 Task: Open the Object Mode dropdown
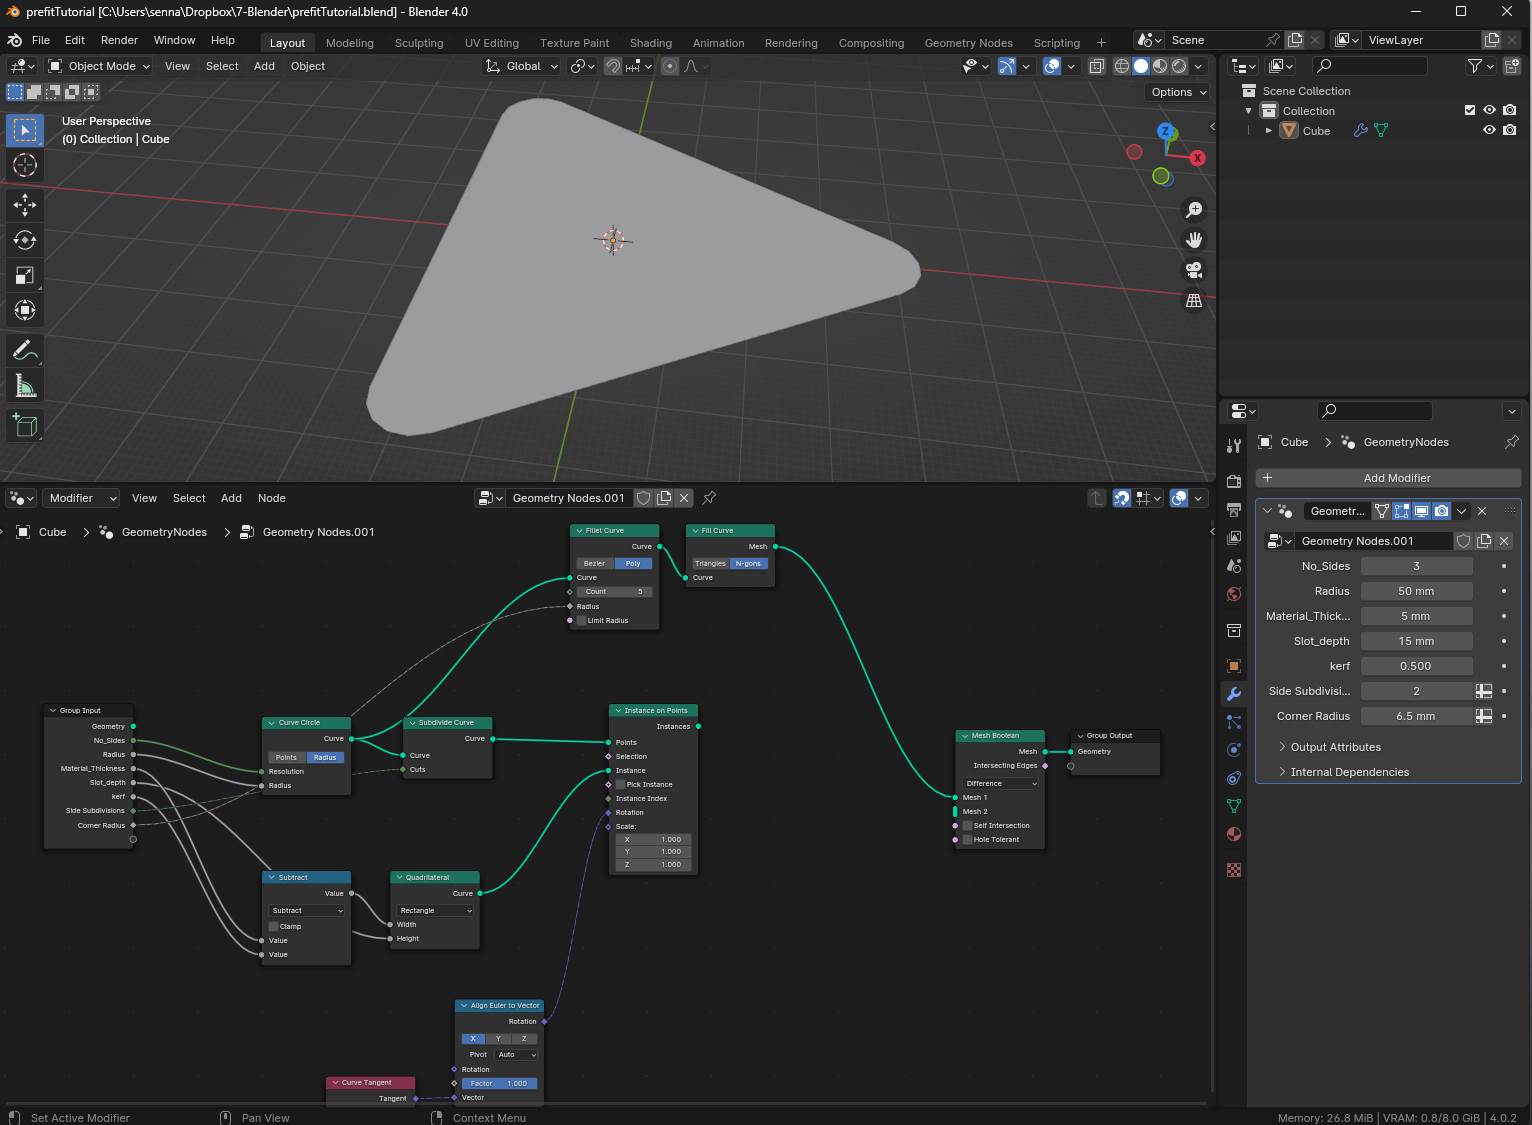pyautogui.click(x=99, y=66)
